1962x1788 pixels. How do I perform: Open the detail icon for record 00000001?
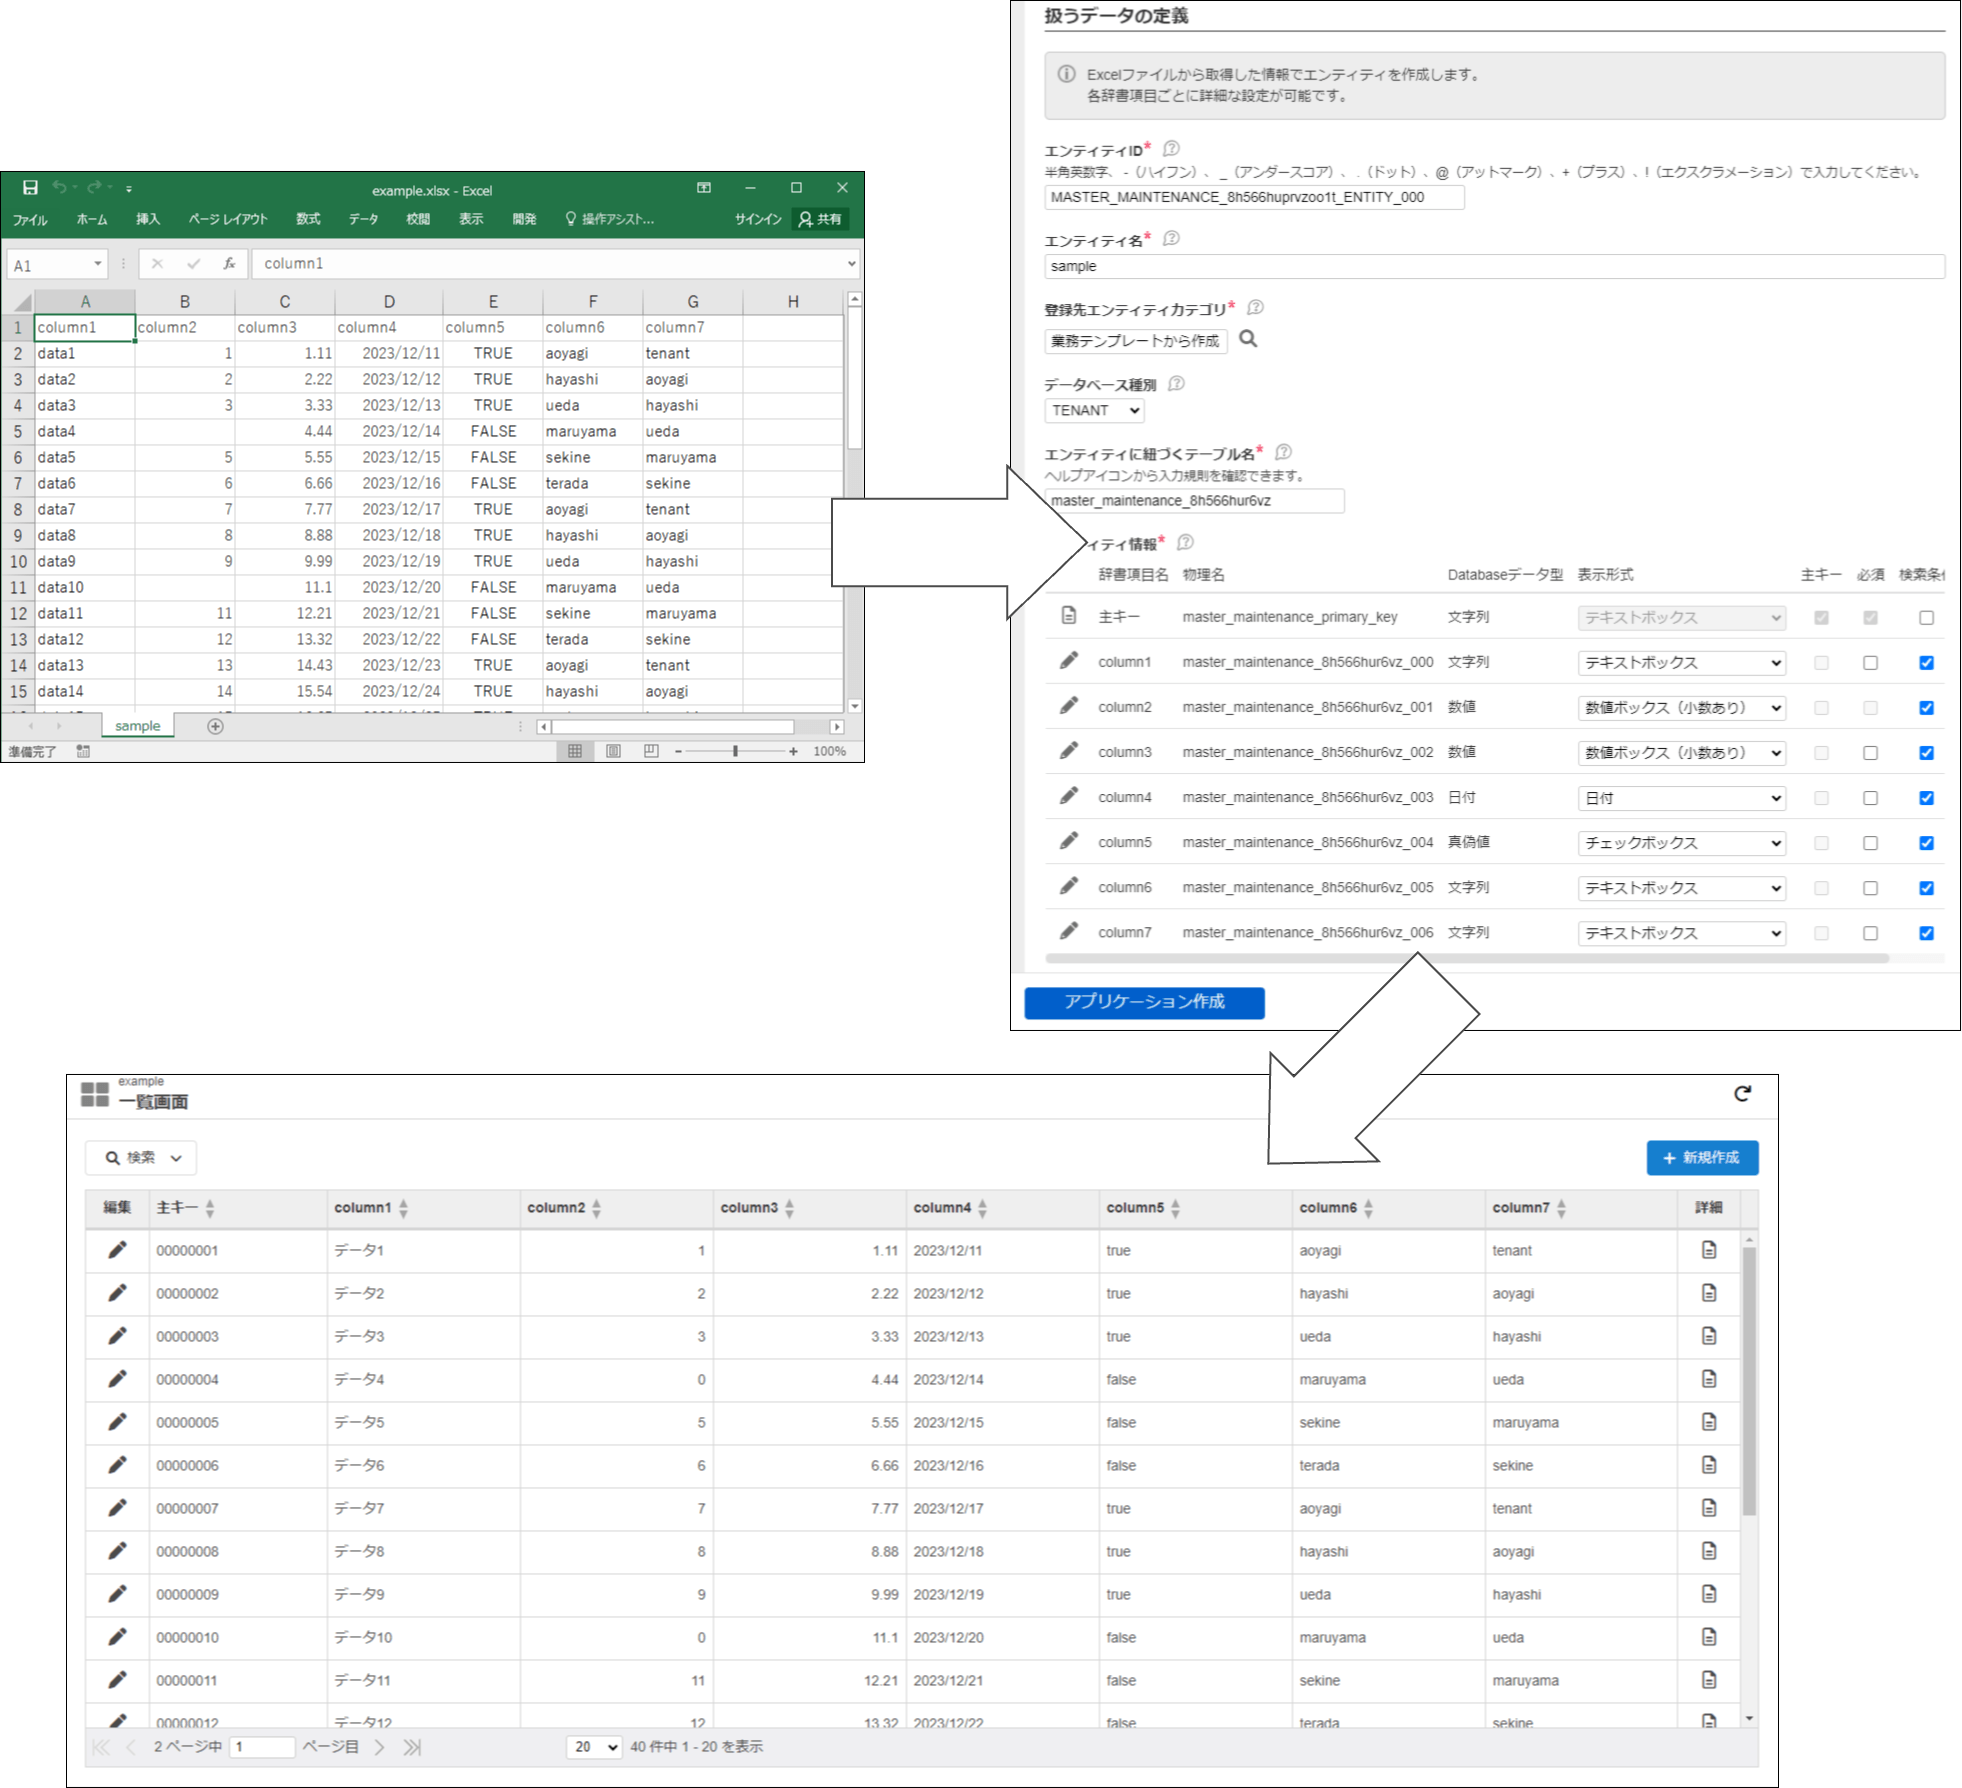click(1708, 1250)
